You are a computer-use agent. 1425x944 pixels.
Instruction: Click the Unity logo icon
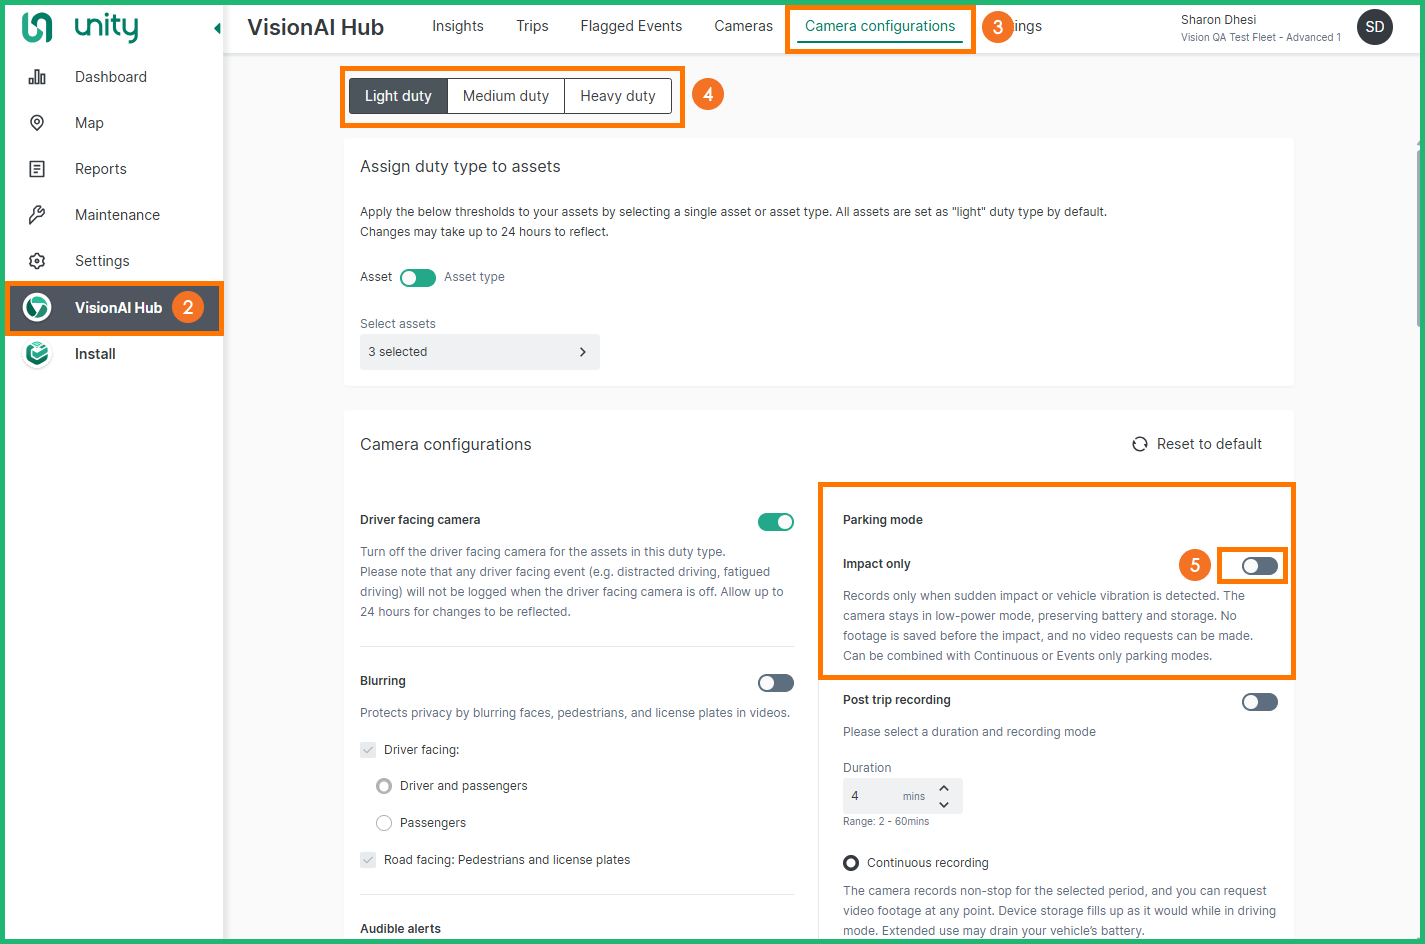click(37, 27)
